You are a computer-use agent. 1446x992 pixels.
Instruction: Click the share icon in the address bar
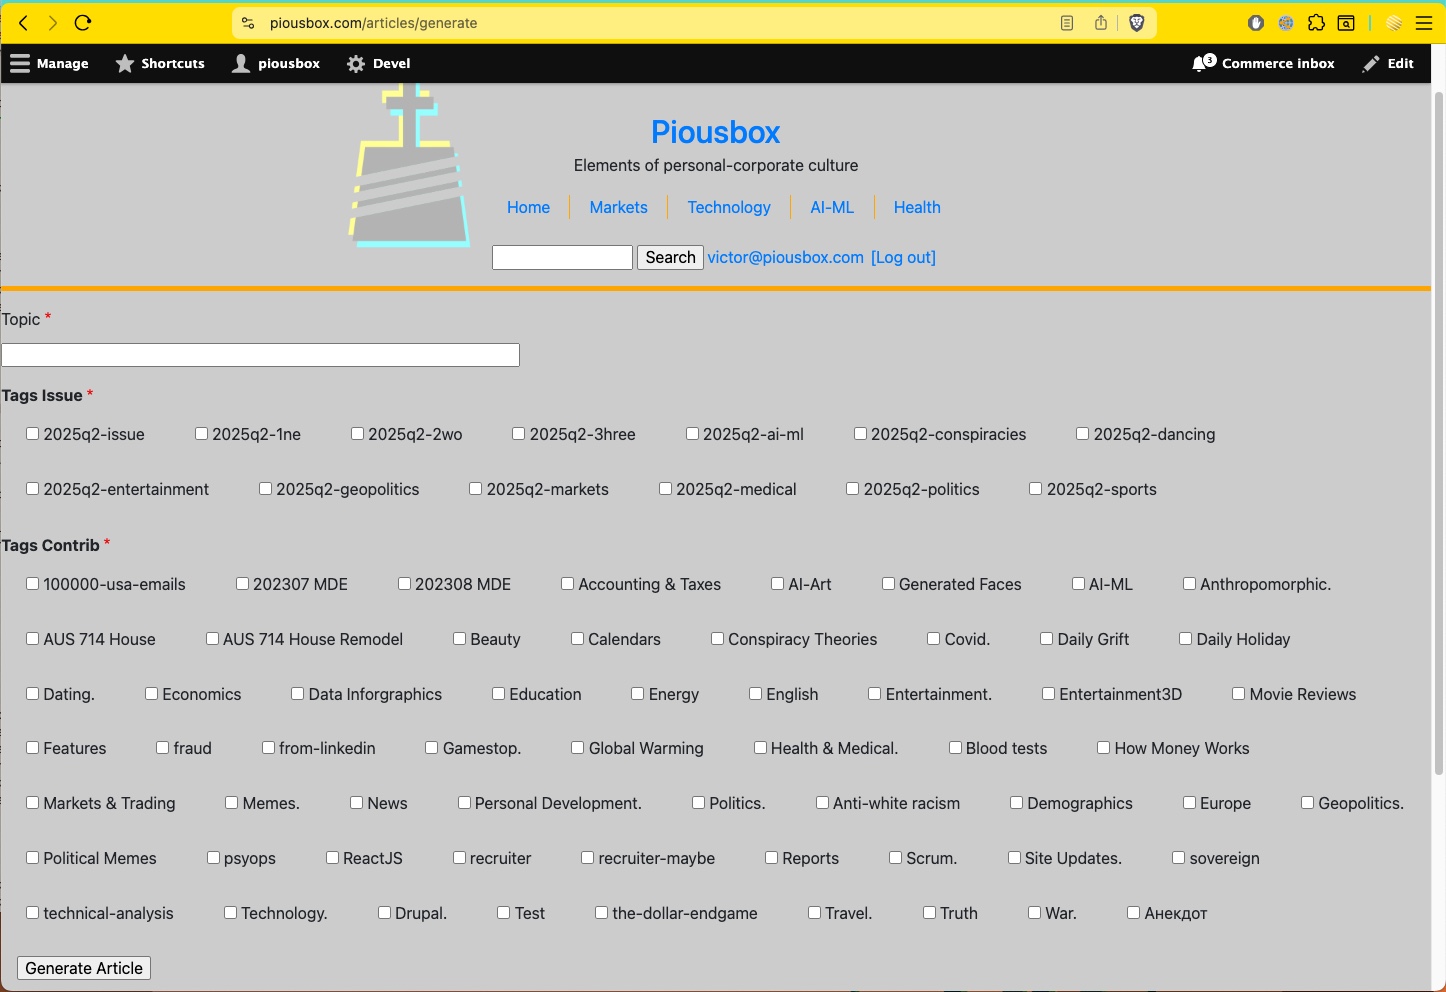(x=1101, y=22)
